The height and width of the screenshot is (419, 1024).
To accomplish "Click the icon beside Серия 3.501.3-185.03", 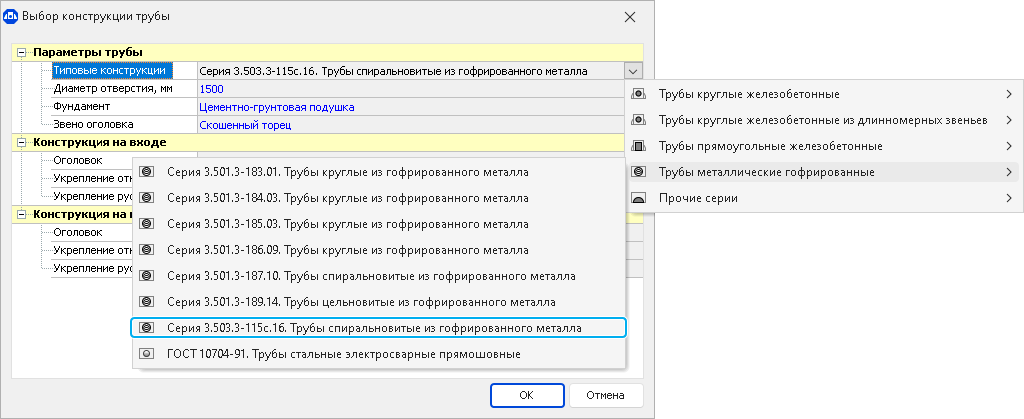I will click(147, 224).
